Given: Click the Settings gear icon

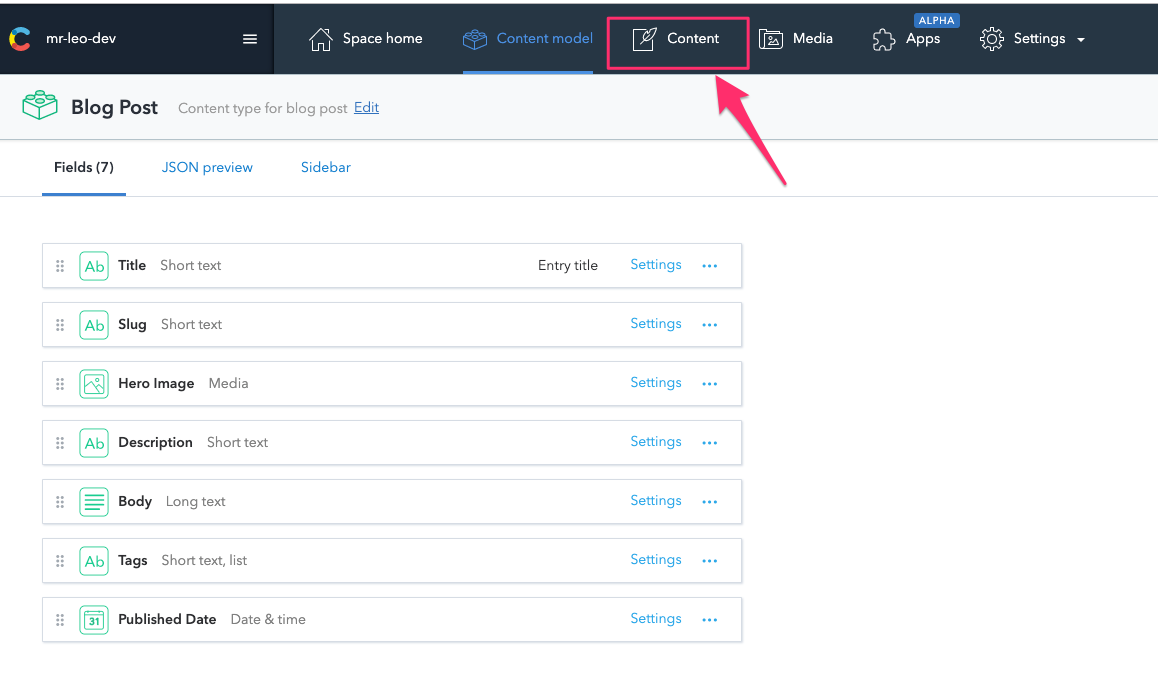Looking at the screenshot, I should [991, 38].
